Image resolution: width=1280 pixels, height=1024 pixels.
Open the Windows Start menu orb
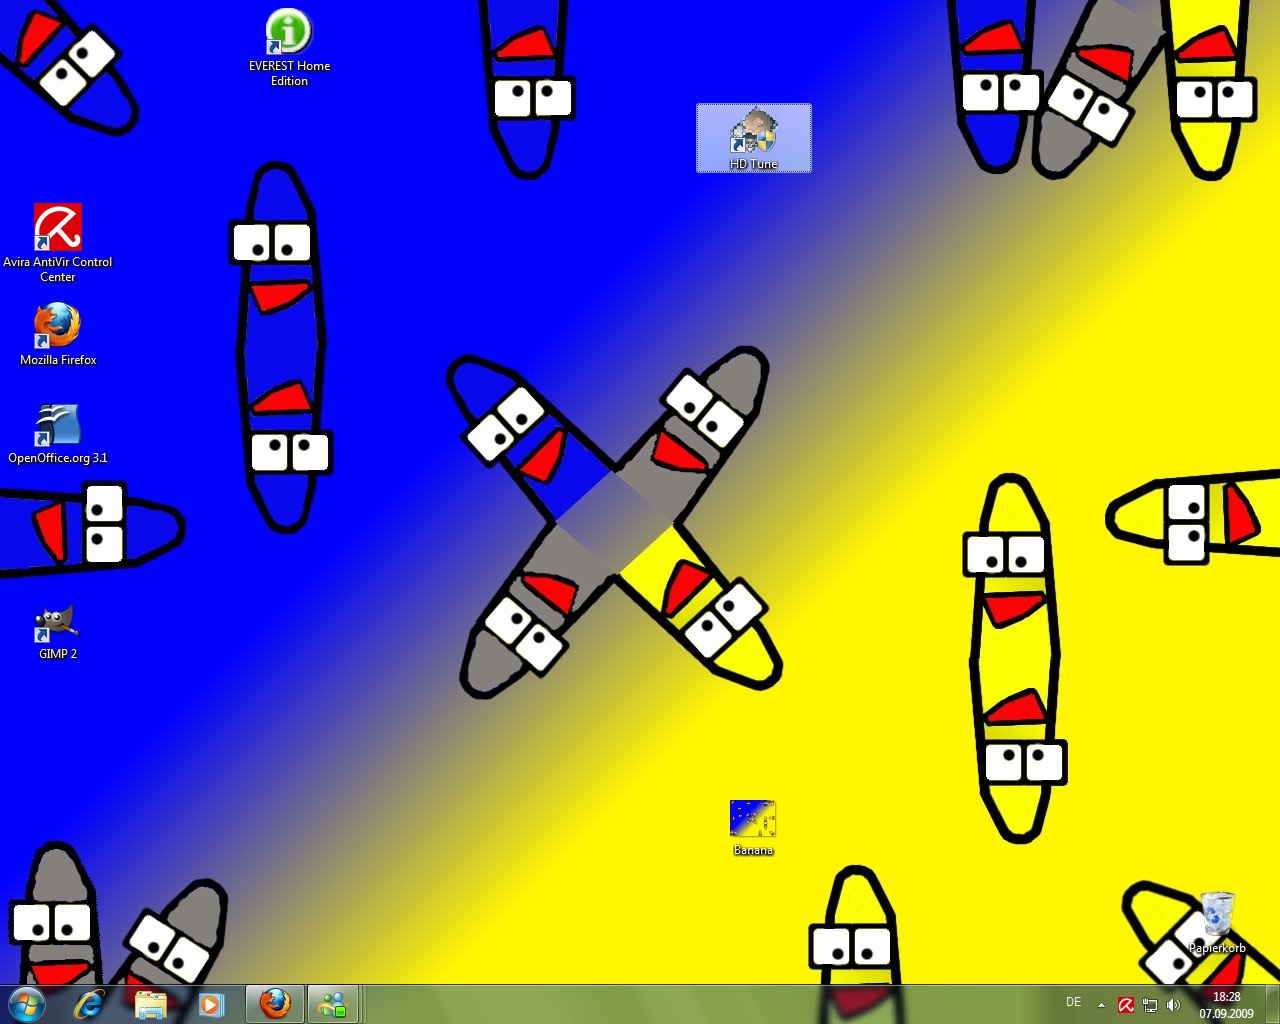[x=27, y=1004]
